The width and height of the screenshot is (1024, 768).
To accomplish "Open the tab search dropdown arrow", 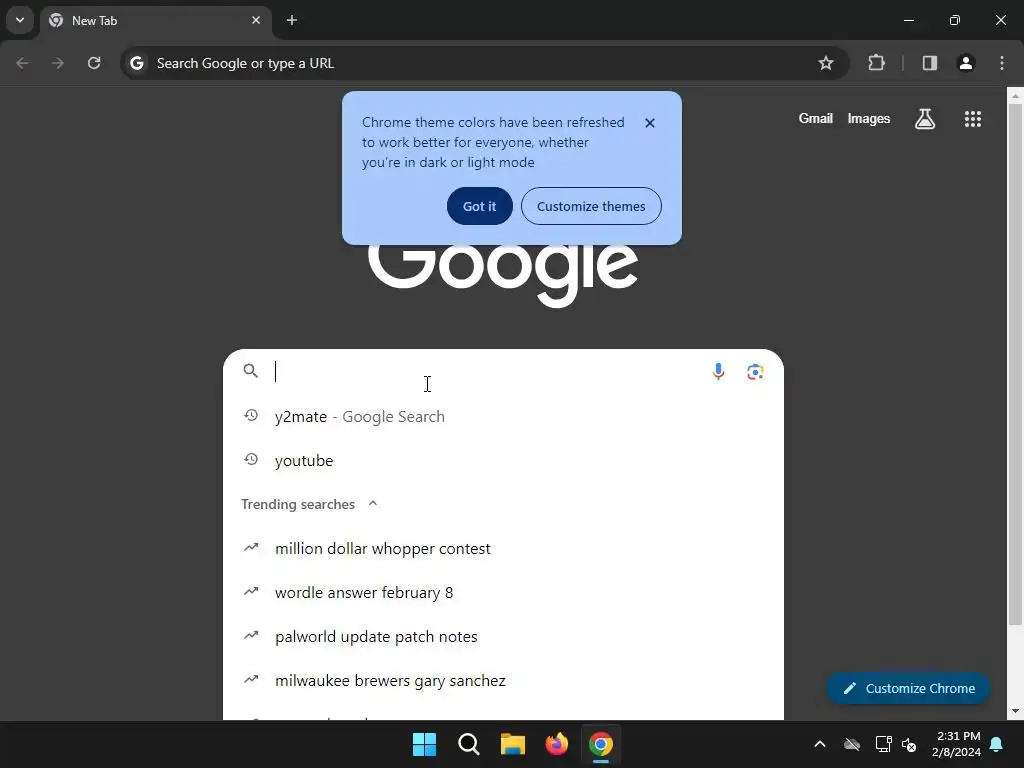I will 20,20.
